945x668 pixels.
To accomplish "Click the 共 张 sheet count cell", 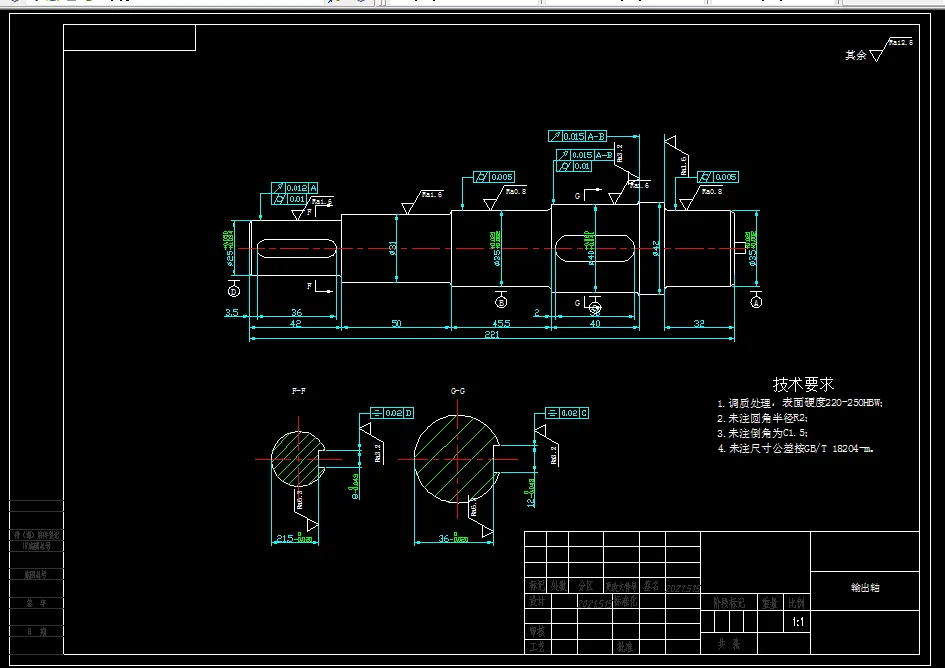I will tap(729, 644).
